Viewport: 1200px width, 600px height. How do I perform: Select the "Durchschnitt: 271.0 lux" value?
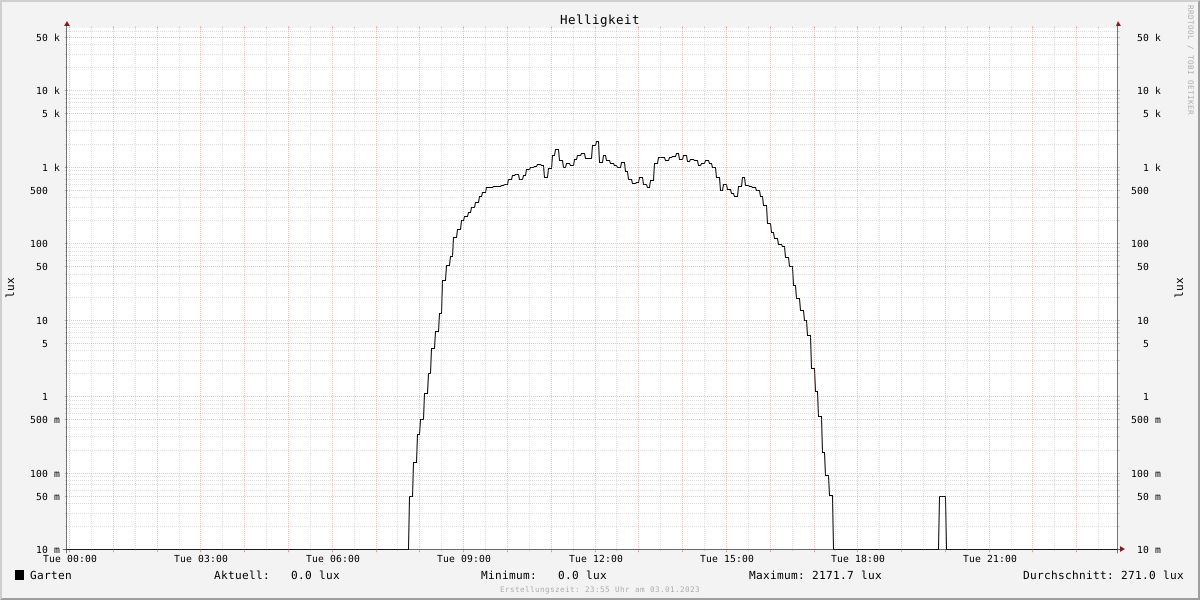pyautogui.click(x=1103, y=575)
